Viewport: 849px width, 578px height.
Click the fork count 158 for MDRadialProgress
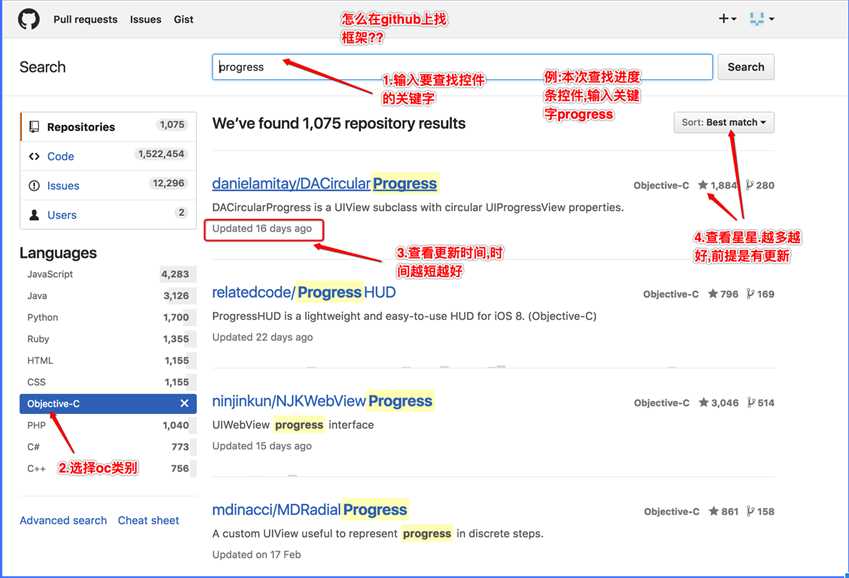click(x=760, y=511)
